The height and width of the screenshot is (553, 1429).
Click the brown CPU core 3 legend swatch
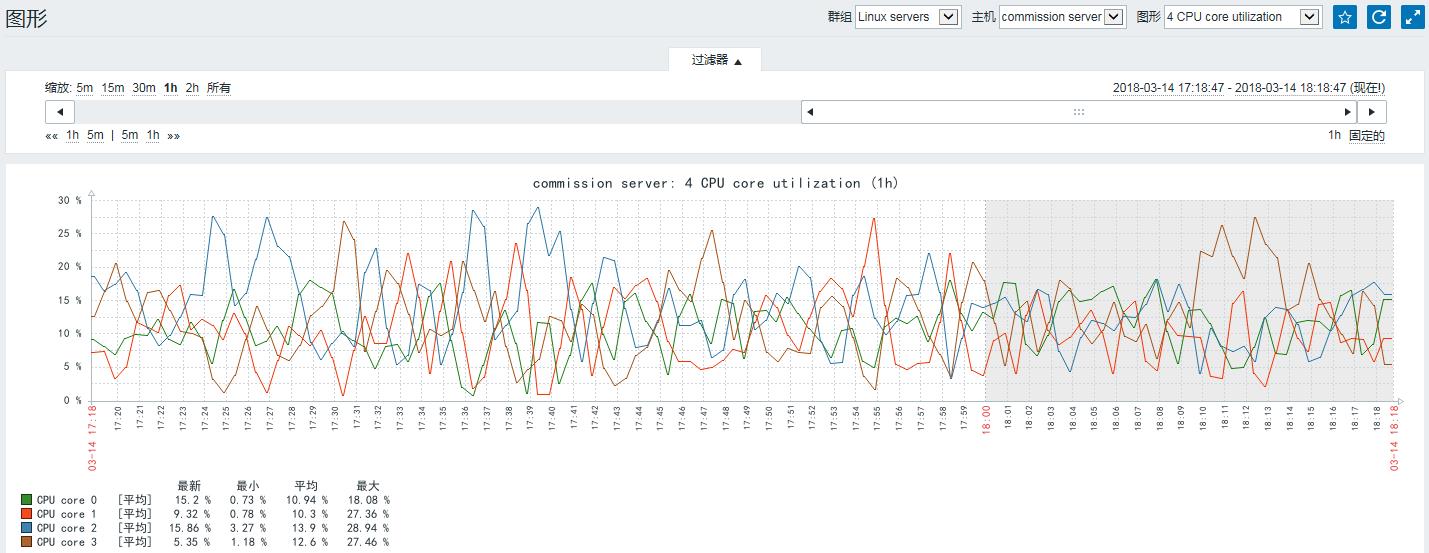(26, 542)
